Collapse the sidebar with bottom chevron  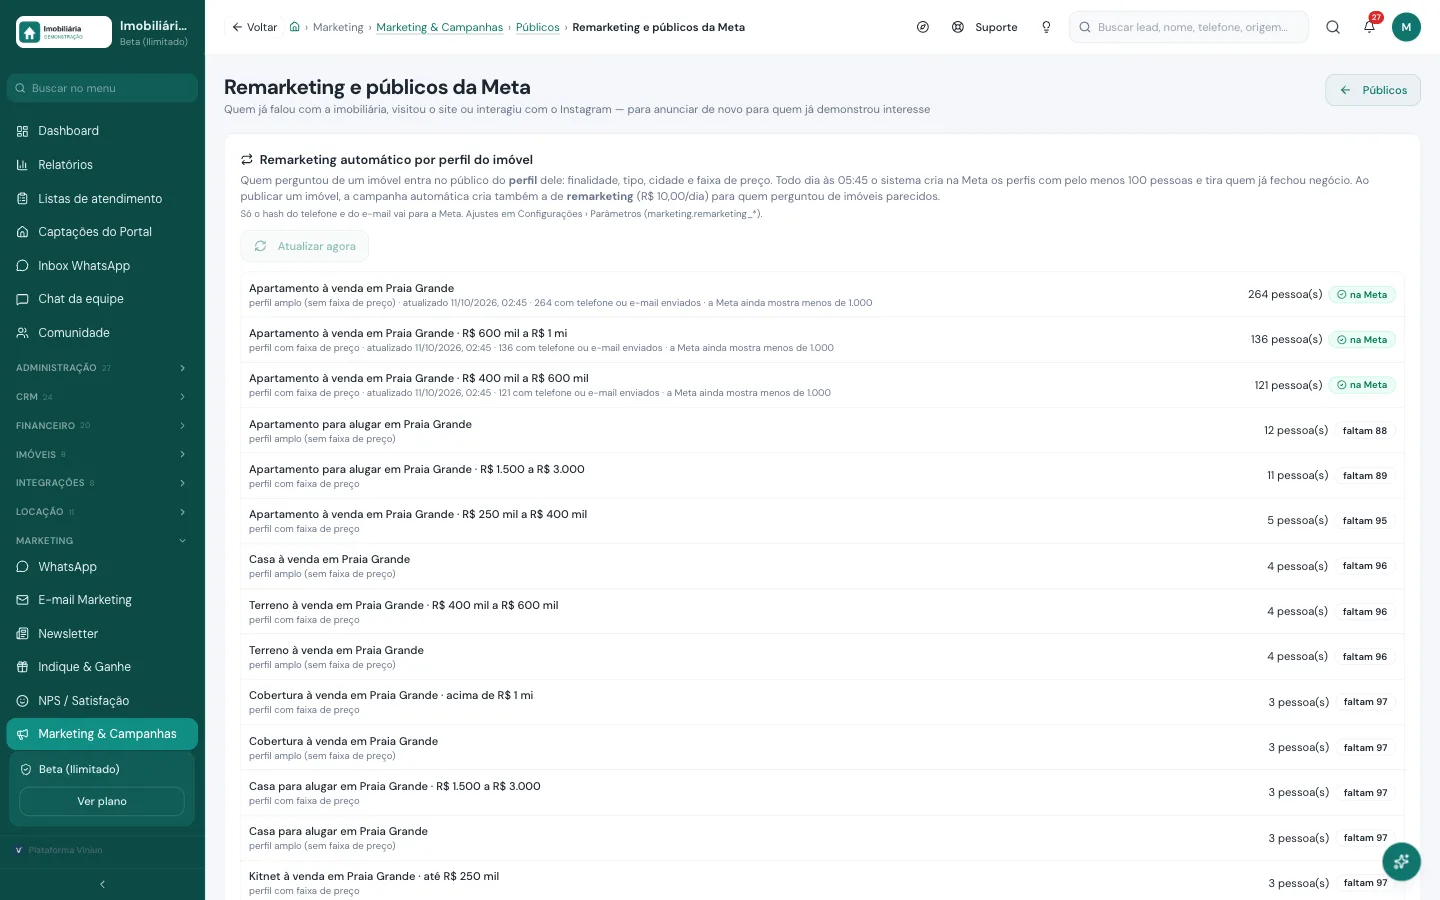click(102, 884)
